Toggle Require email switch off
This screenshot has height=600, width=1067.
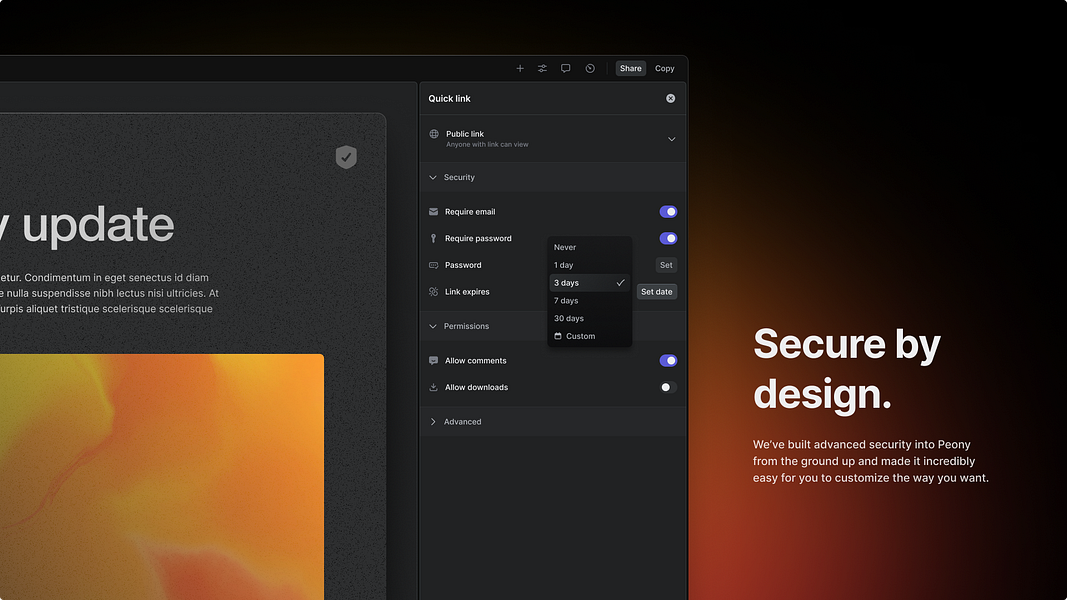pyautogui.click(x=668, y=212)
